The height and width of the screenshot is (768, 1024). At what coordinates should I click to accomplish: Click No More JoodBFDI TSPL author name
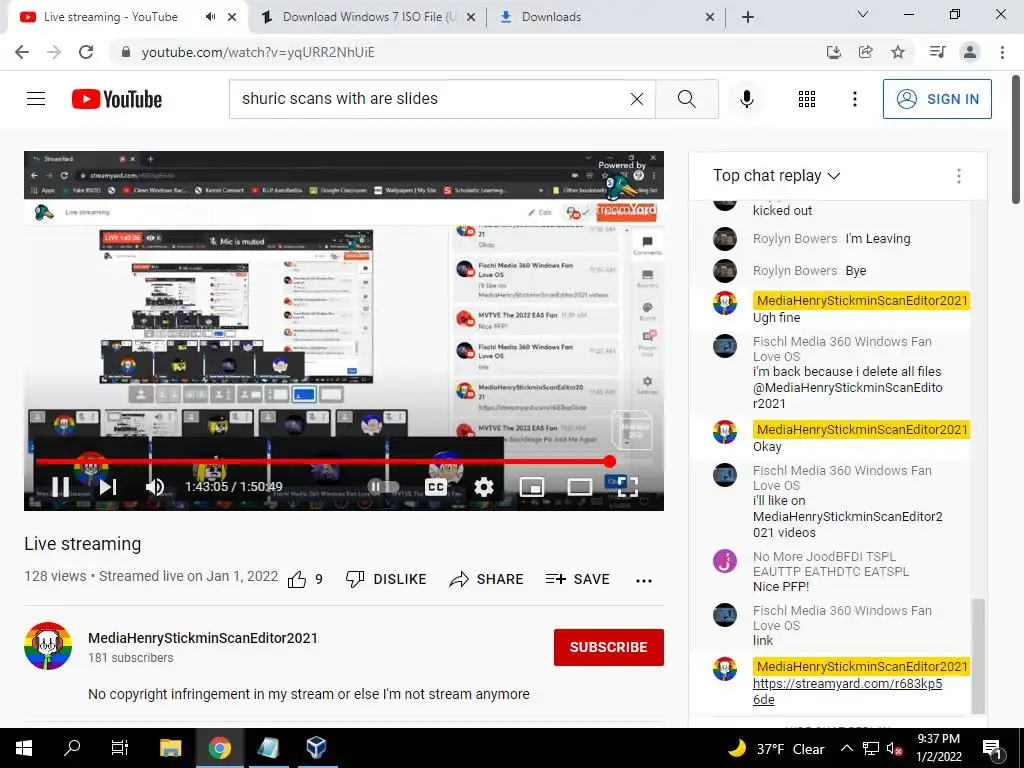click(831, 564)
